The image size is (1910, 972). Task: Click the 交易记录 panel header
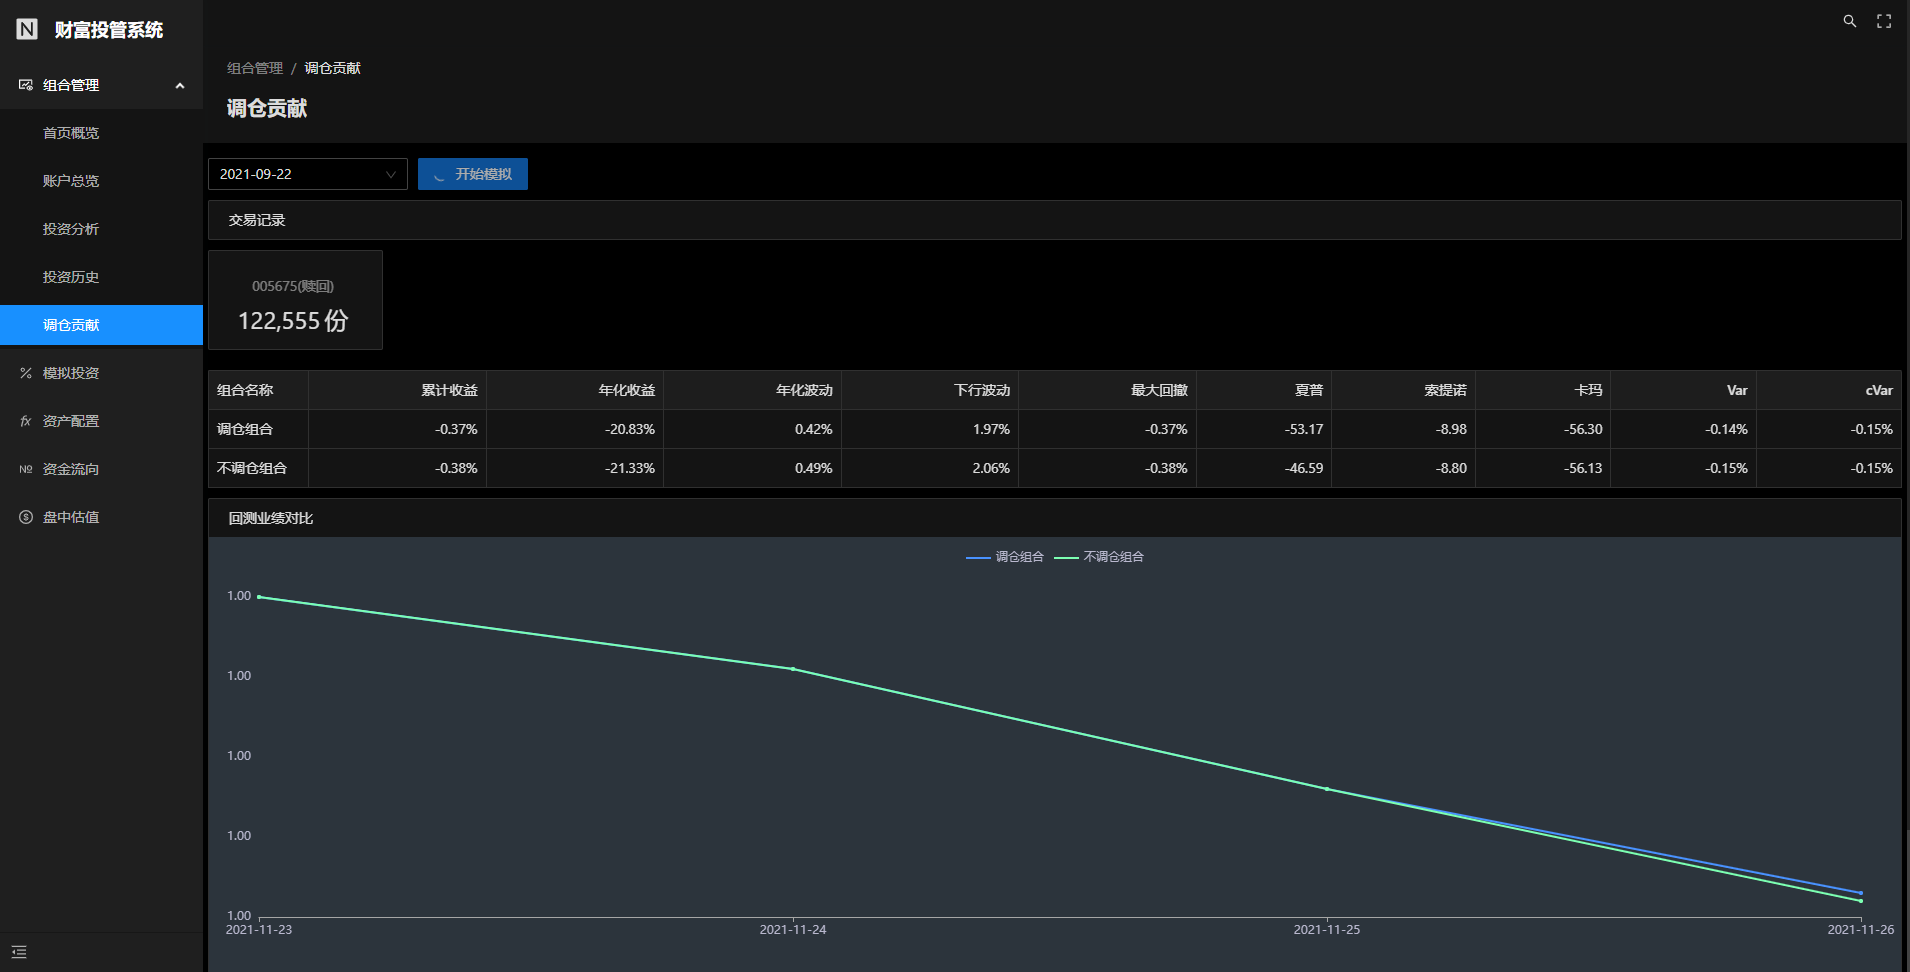pyautogui.click(x=1054, y=220)
